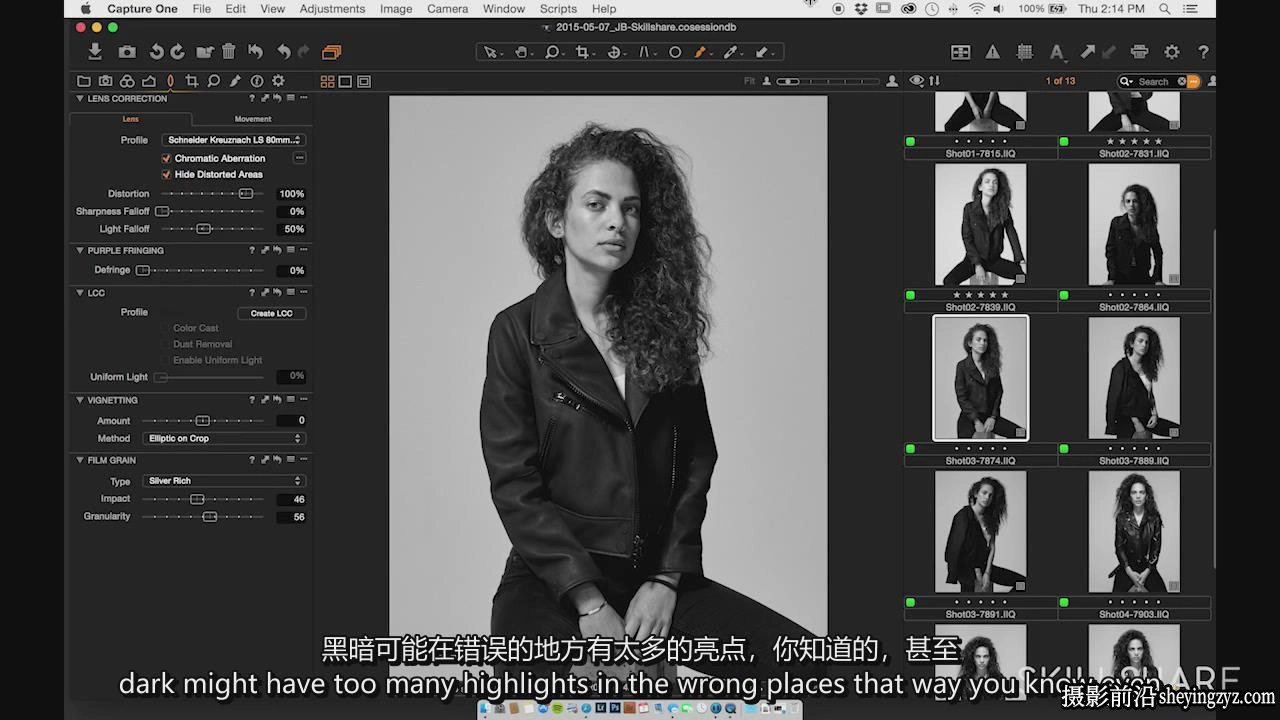Collapse the LCC panel

point(80,293)
